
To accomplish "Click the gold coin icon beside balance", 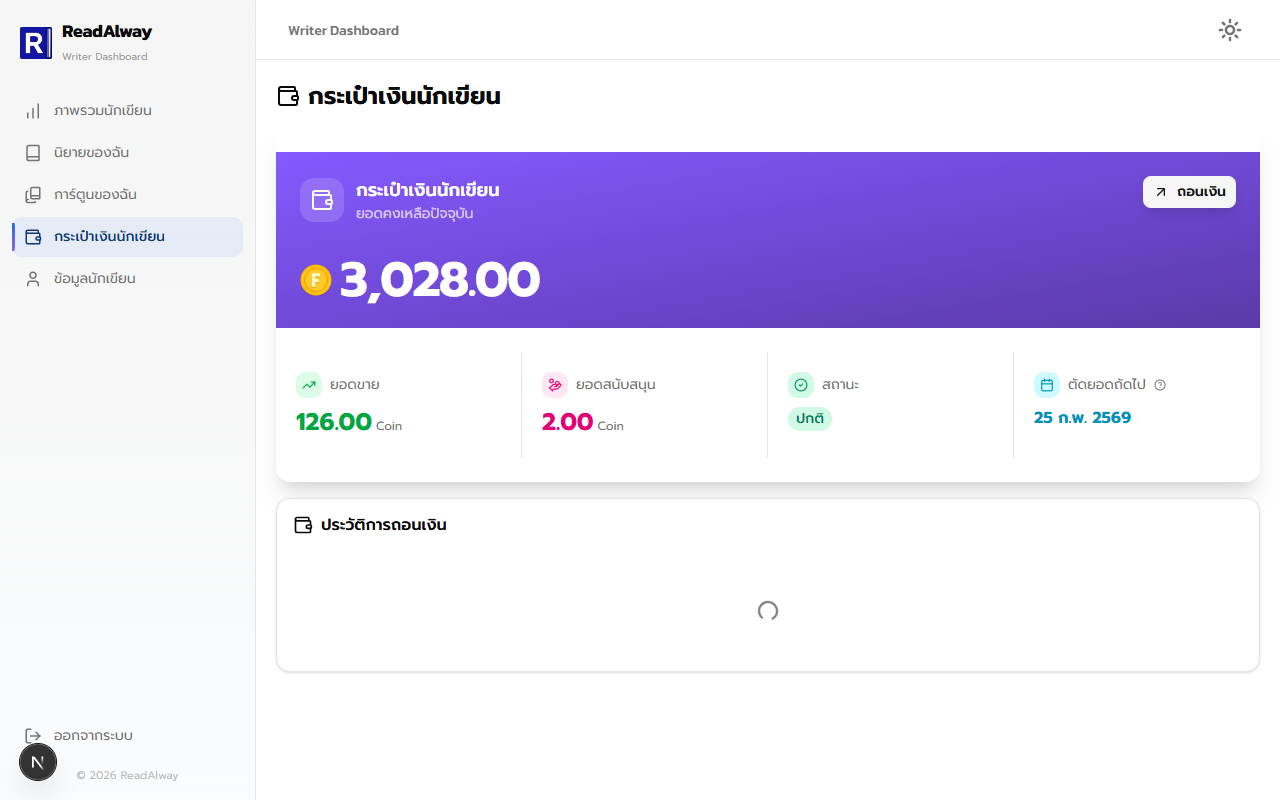I will point(316,280).
